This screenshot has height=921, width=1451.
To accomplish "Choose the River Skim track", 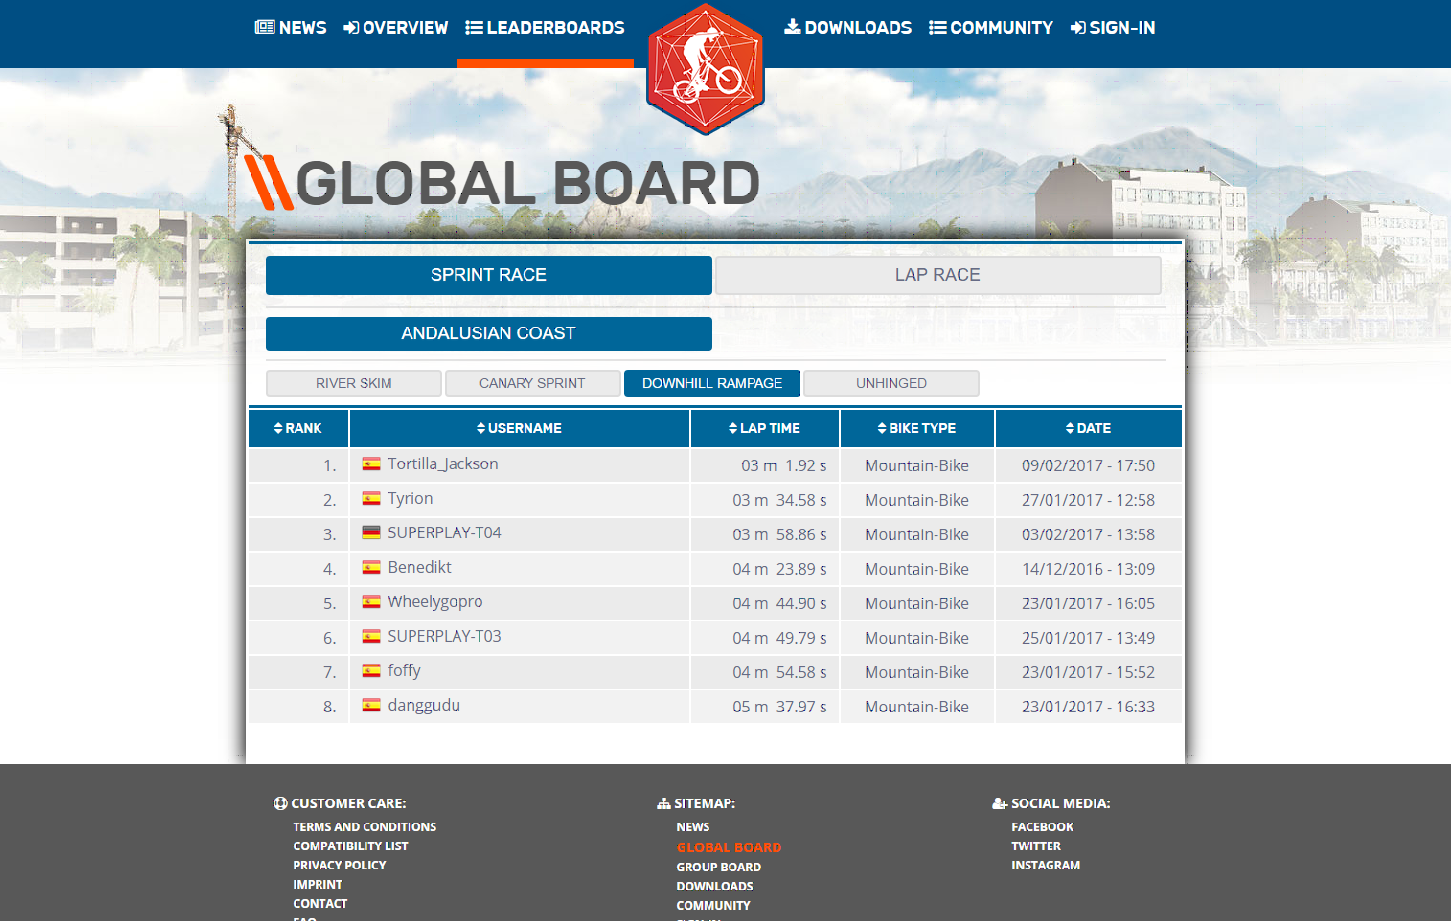I will pyautogui.click(x=354, y=383).
